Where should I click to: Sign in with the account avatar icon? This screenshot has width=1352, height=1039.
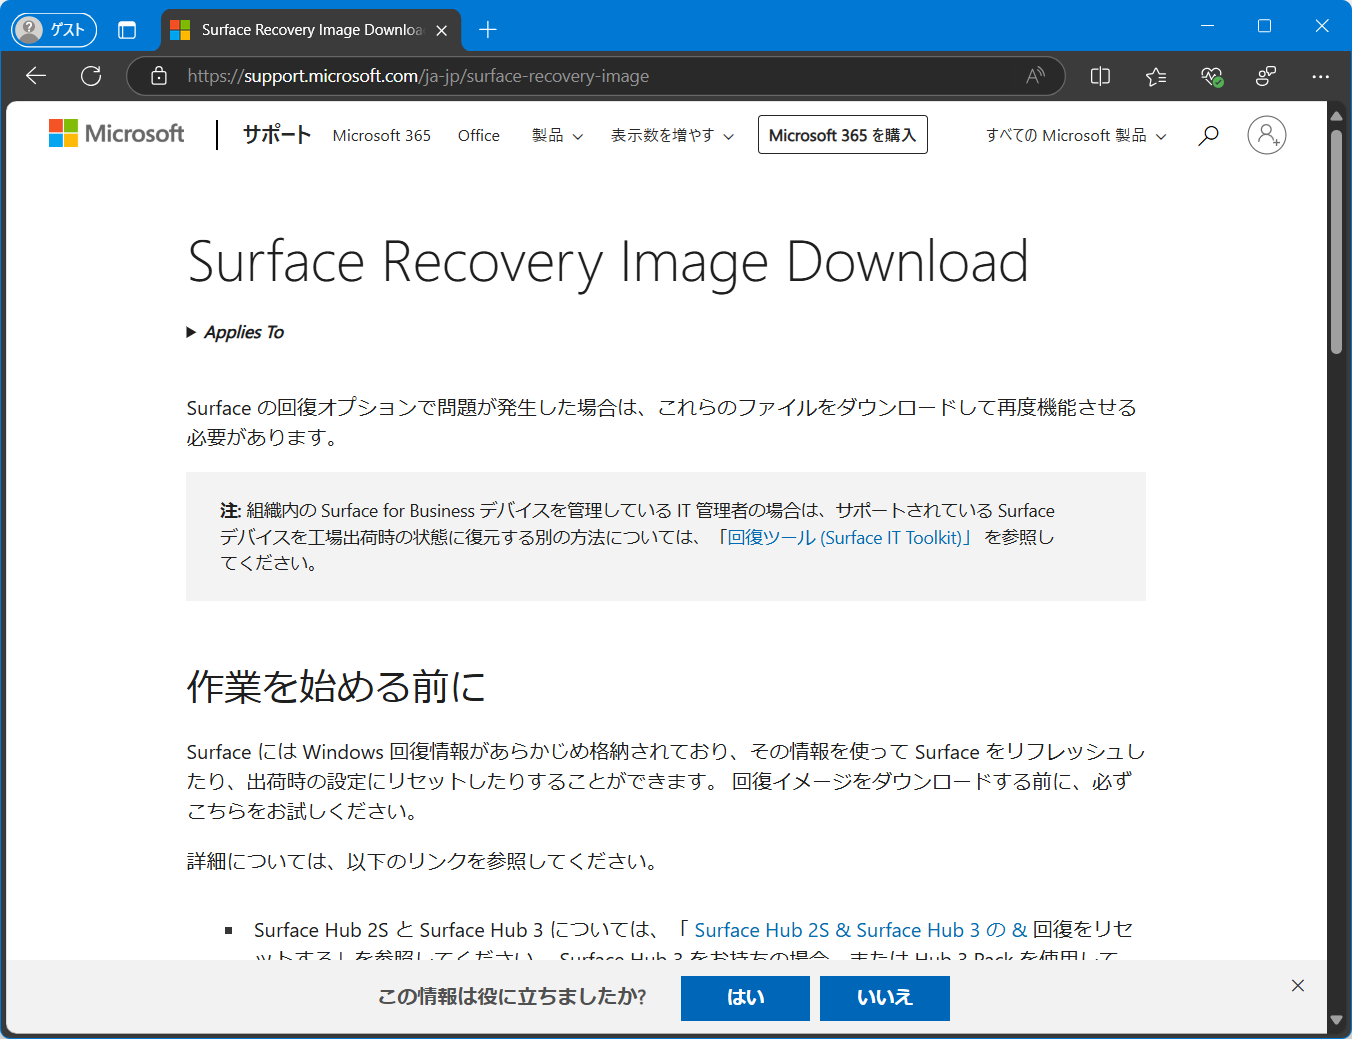(1267, 135)
